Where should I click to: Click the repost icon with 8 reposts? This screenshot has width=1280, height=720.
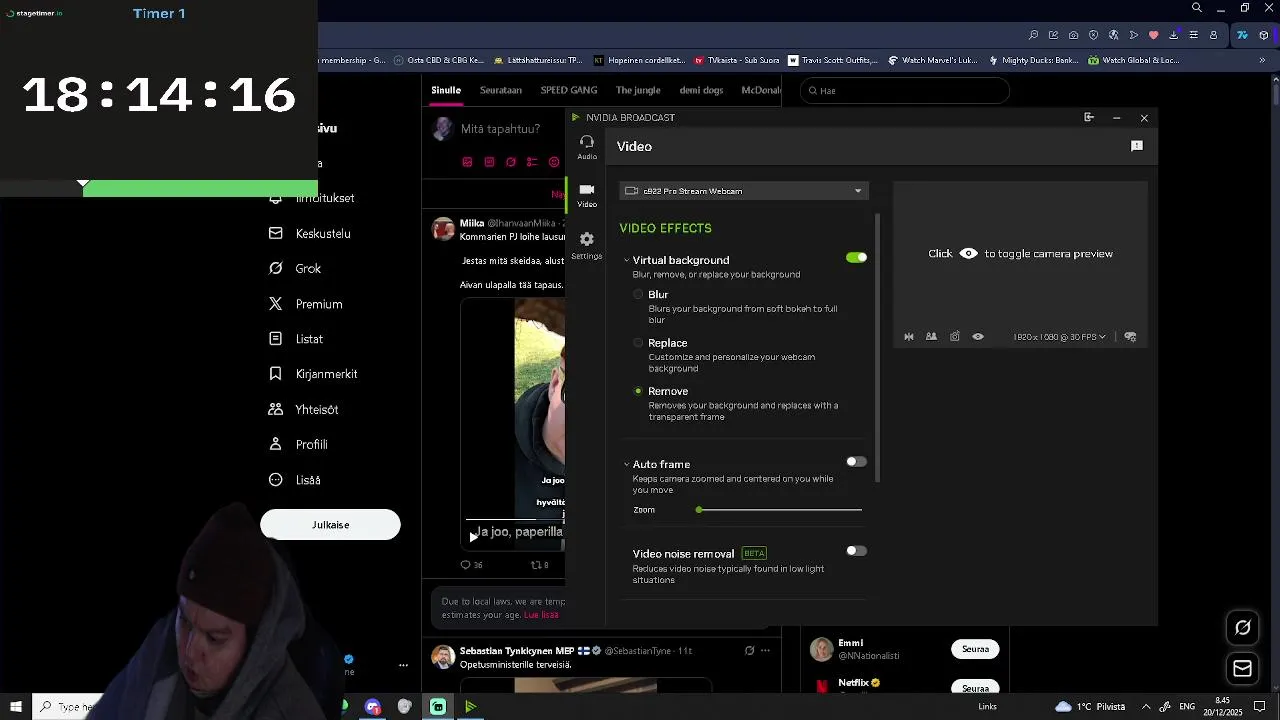tap(539, 565)
